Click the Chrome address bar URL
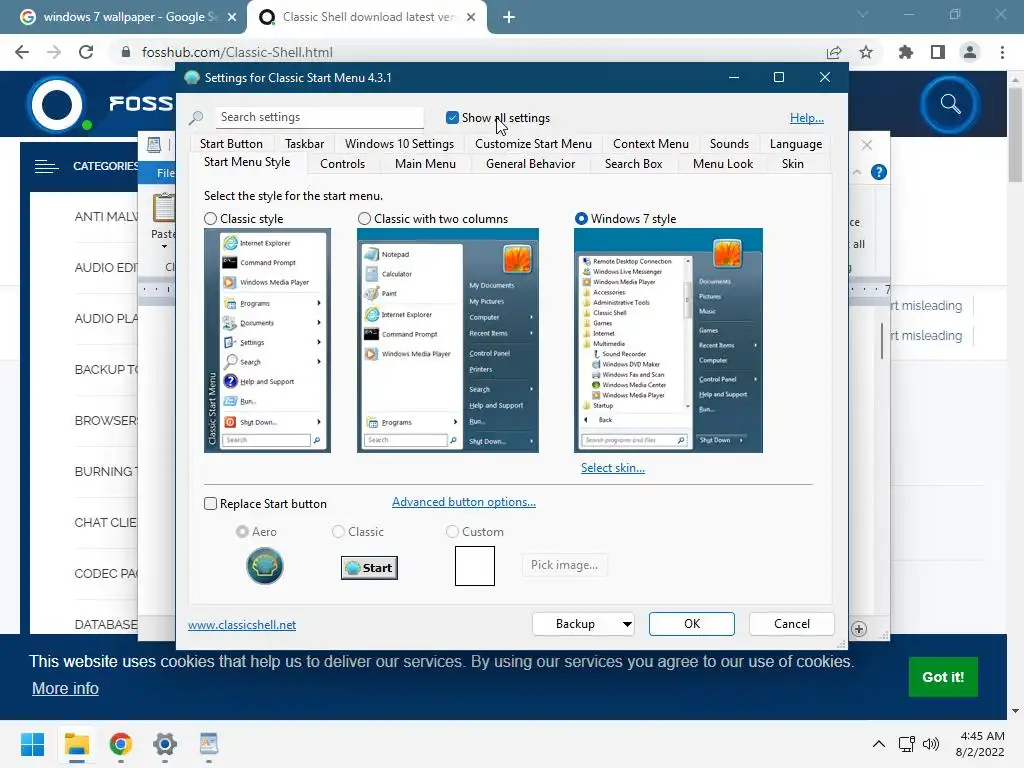The width and height of the screenshot is (1024, 768). pyautogui.click(x=237, y=52)
